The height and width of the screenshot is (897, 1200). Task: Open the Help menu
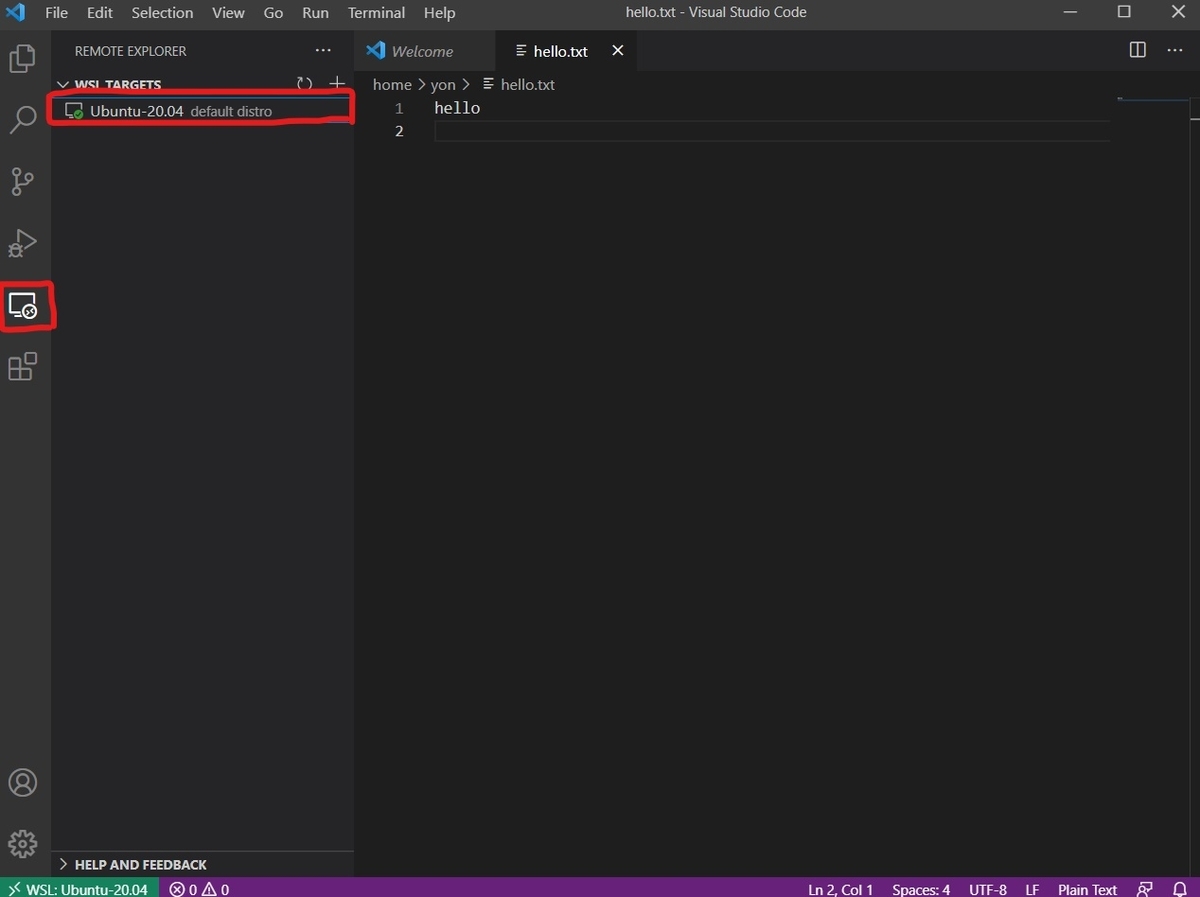pos(439,13)
